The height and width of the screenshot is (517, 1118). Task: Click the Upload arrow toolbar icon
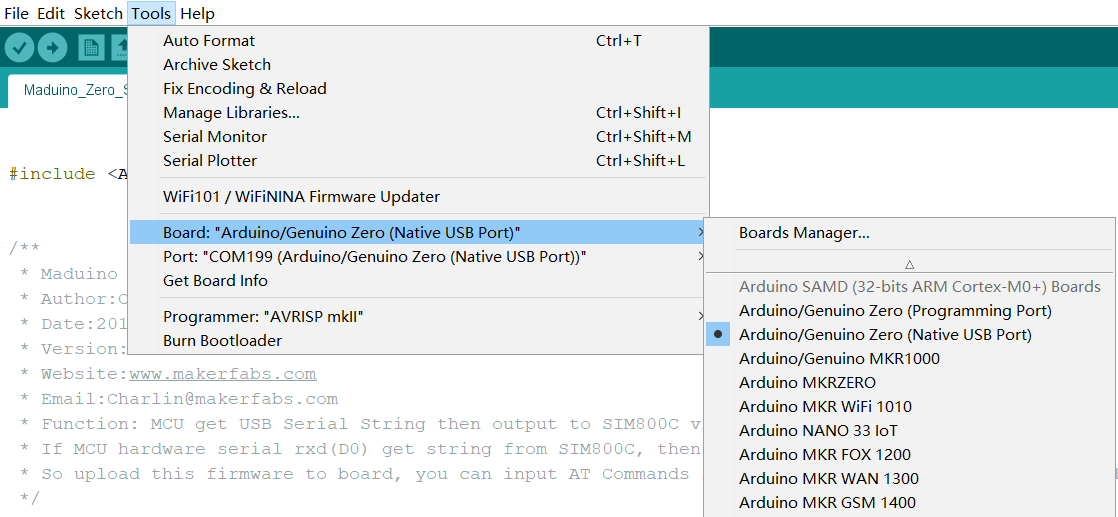pyautogui.click(x=52, y=48)
